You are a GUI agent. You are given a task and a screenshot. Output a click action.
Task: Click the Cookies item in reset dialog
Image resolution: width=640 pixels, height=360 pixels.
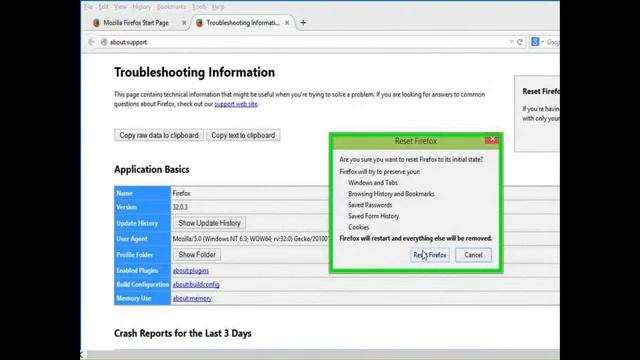coord(358,227)
